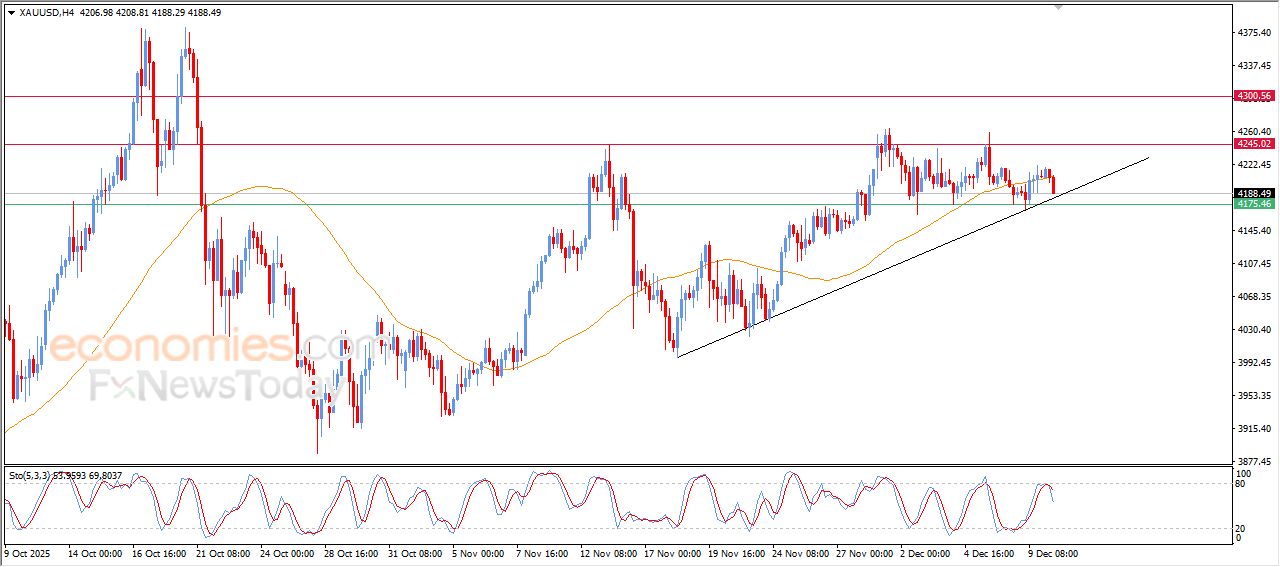Click the stochastic 80 level scale label
The height and width of the screenshot is (567, 1280).
1241,485
